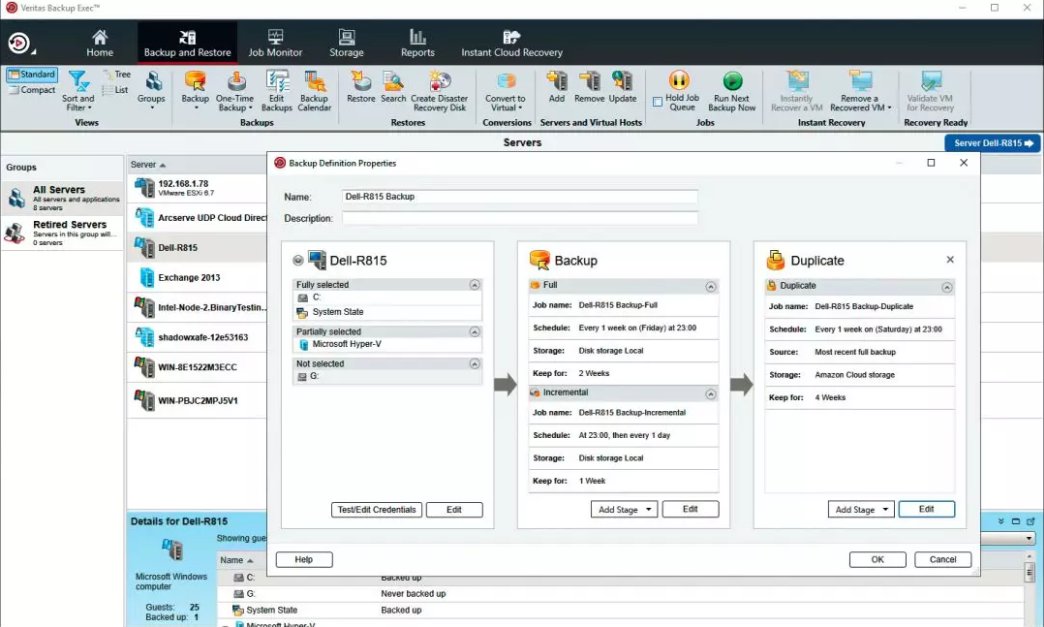Click the Update servers icon

click(x=622, y=82)
